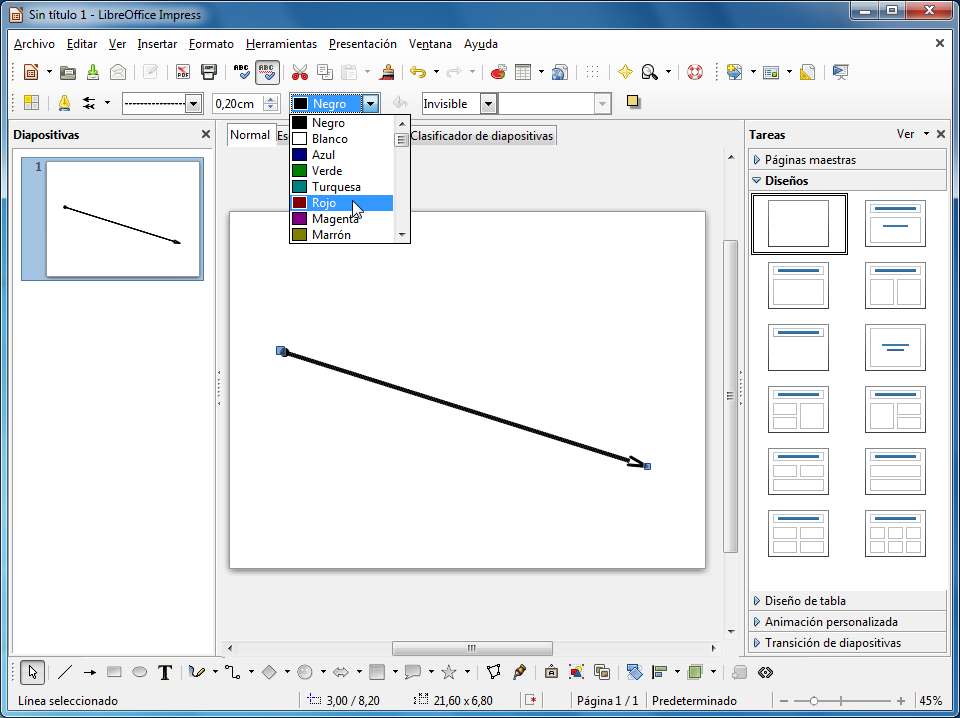Click the zoom slider handle

tap(814, 701)
